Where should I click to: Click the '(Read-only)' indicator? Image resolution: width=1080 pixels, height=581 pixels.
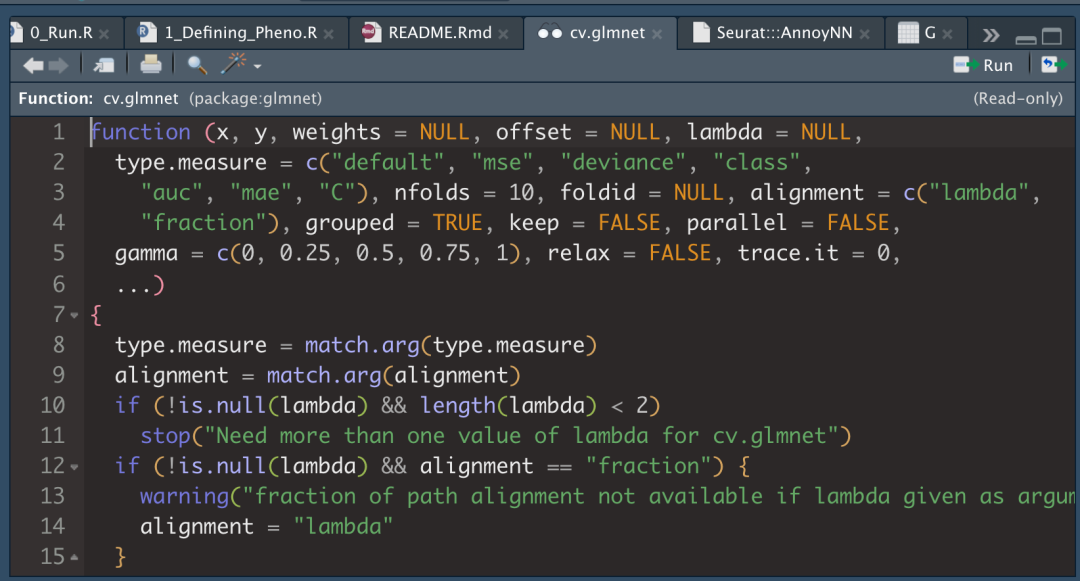1018,98
